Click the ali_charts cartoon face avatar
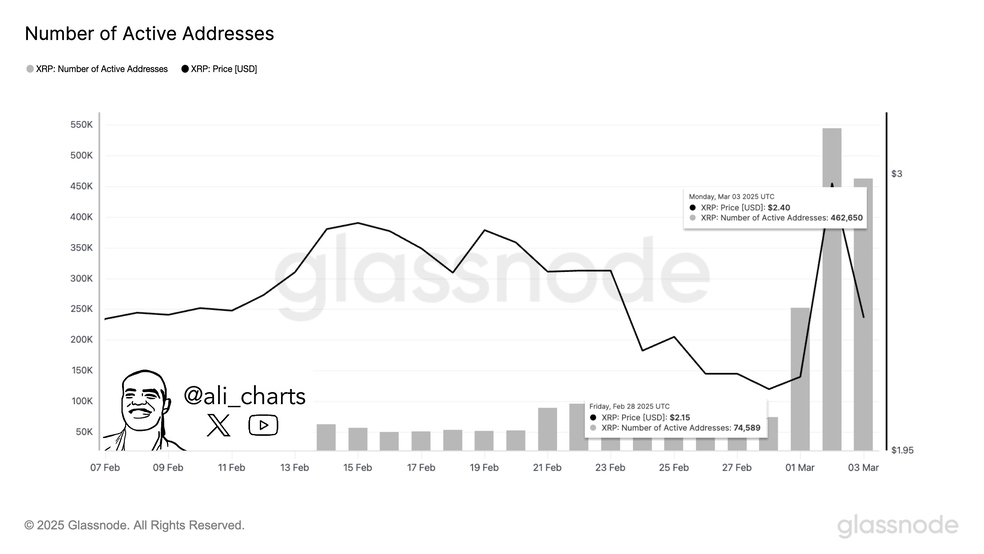 coord(143,410)
